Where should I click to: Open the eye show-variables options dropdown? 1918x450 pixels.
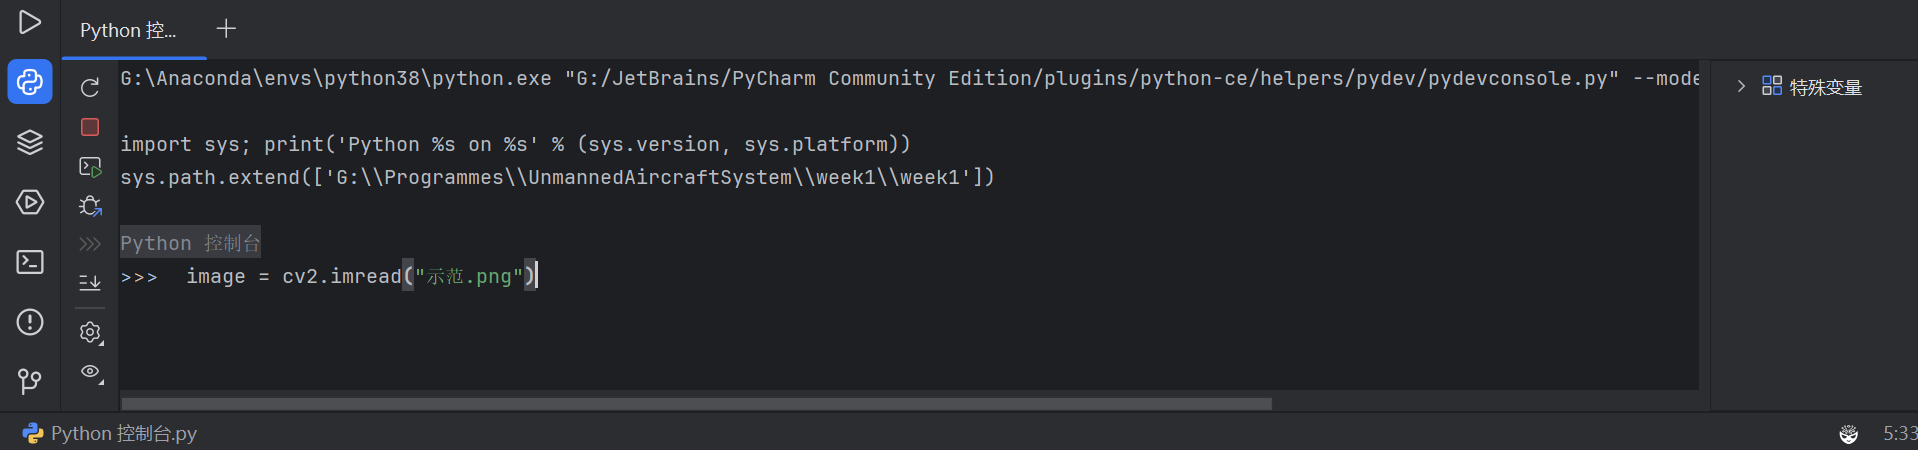coord(91,372)
